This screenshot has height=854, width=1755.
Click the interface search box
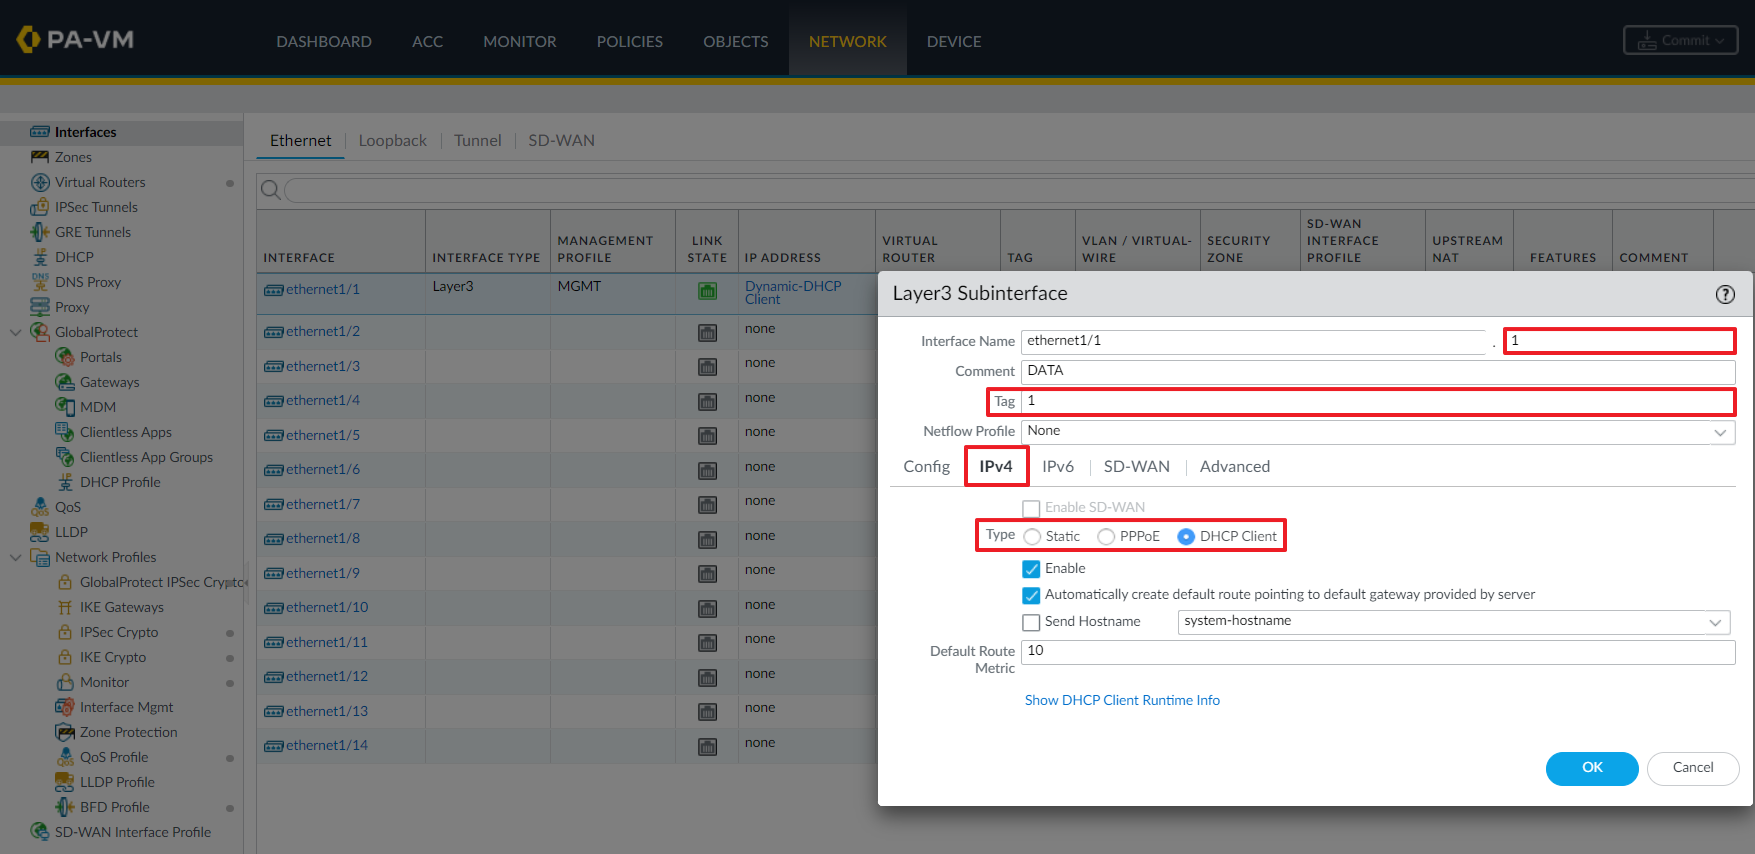coord(1019,190)
